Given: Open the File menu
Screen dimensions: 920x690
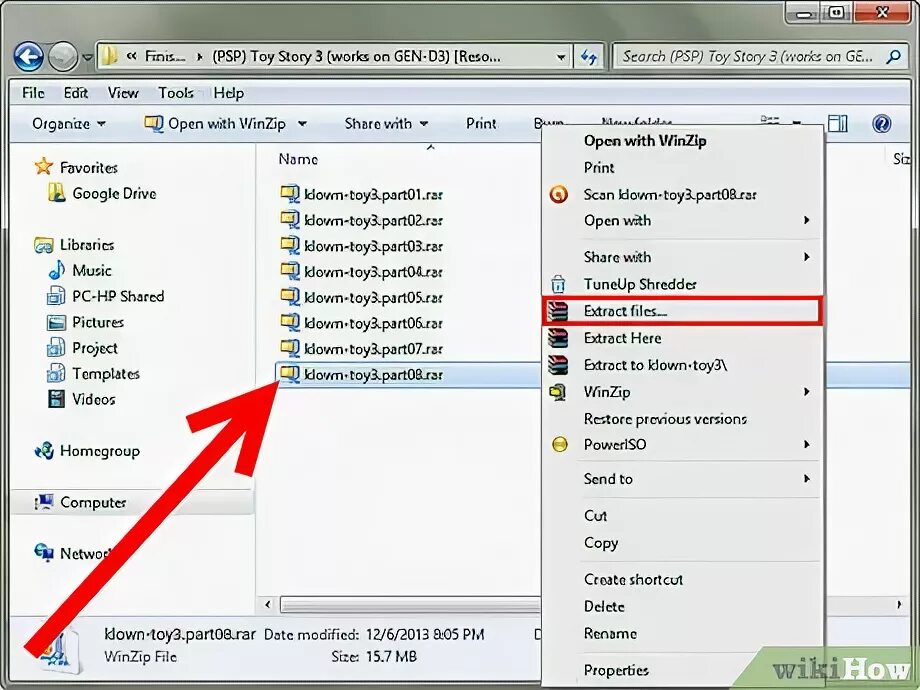Looking at the screenshot, I should coord(33,93).
